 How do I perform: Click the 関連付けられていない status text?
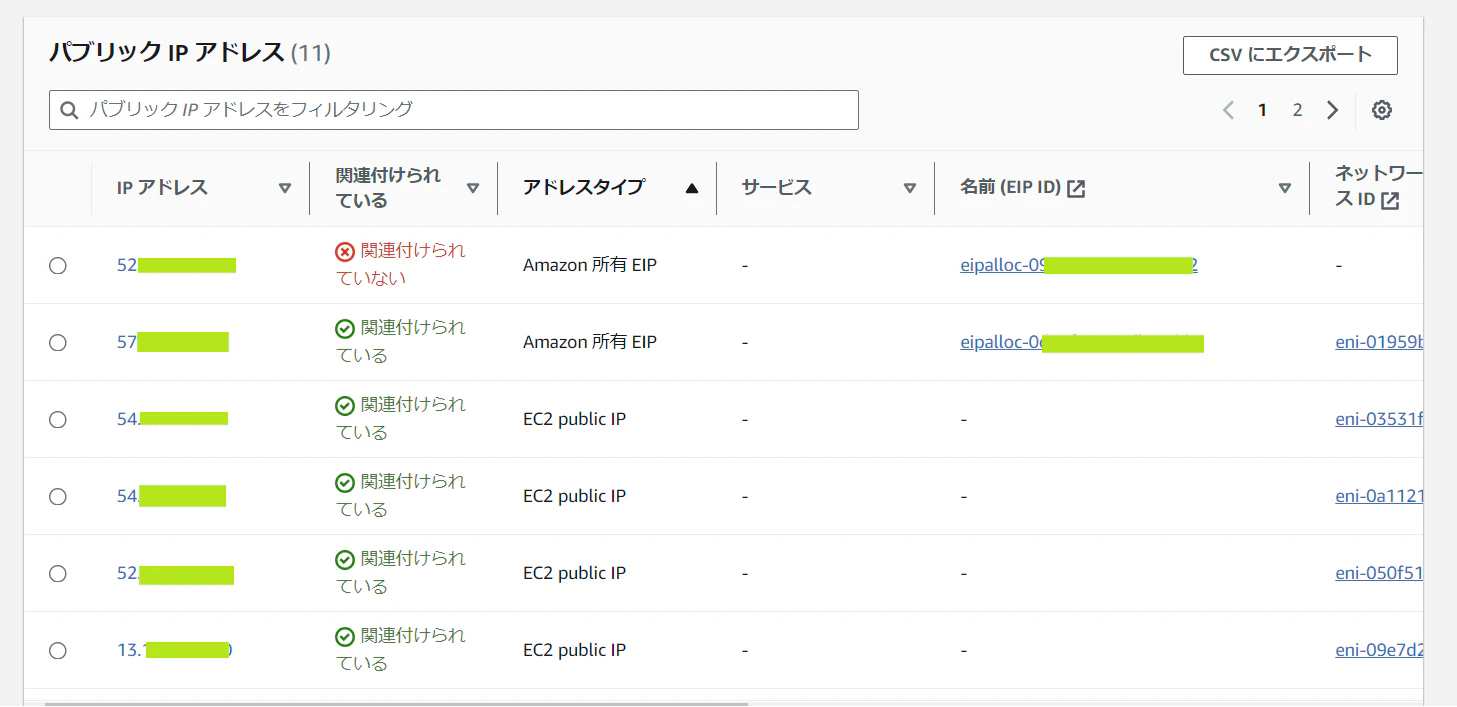pyautogui.click(x=400, y=264)
